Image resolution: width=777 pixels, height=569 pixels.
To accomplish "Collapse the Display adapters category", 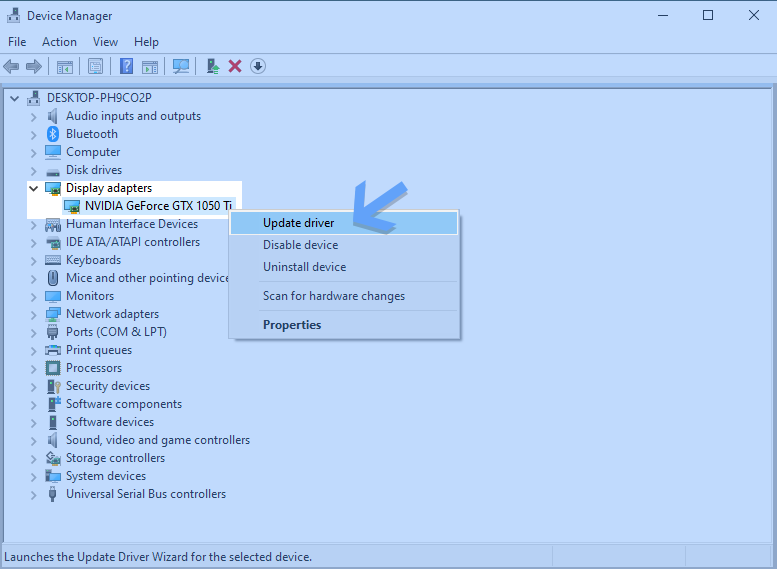I will click(33, 188).
